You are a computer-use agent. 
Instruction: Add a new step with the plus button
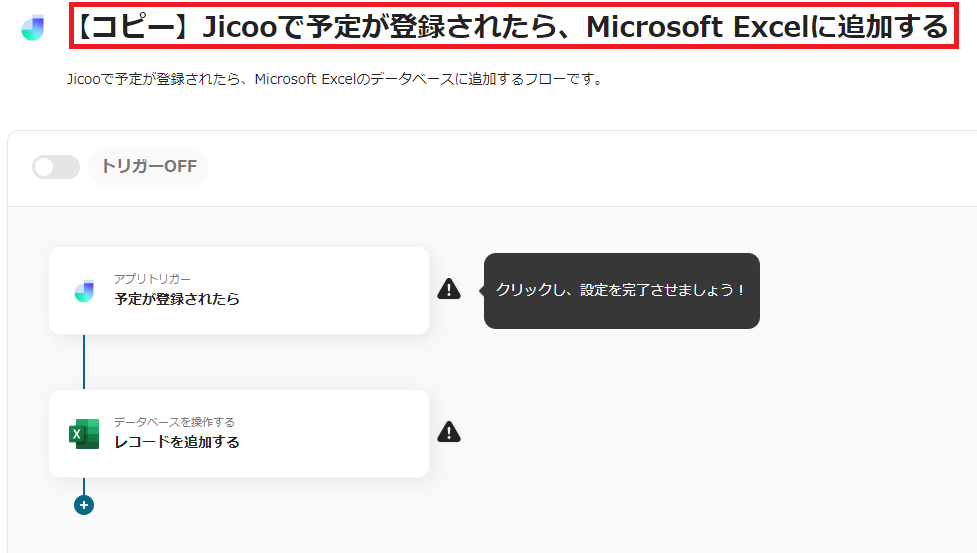(x=84, y=505)
